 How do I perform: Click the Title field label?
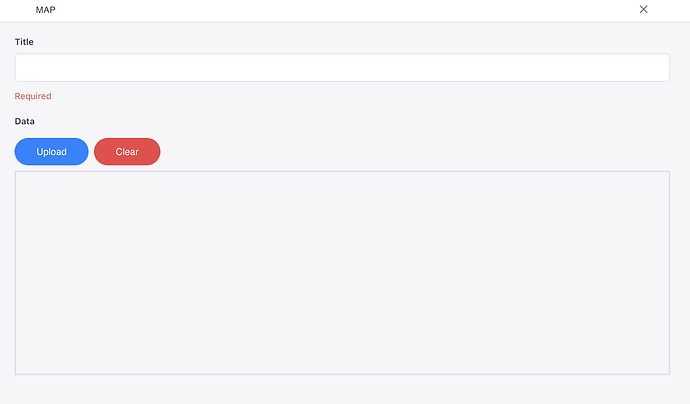pos(24,42)
